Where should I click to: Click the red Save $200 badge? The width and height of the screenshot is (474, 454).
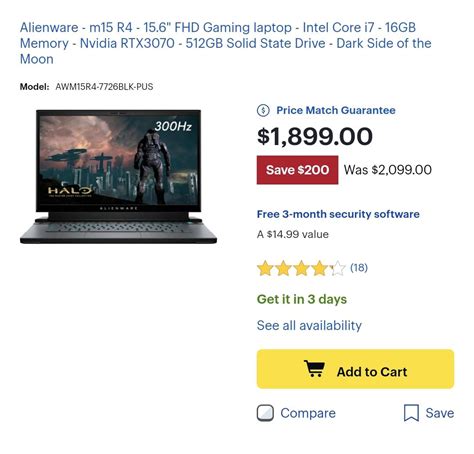pos(297,170)
